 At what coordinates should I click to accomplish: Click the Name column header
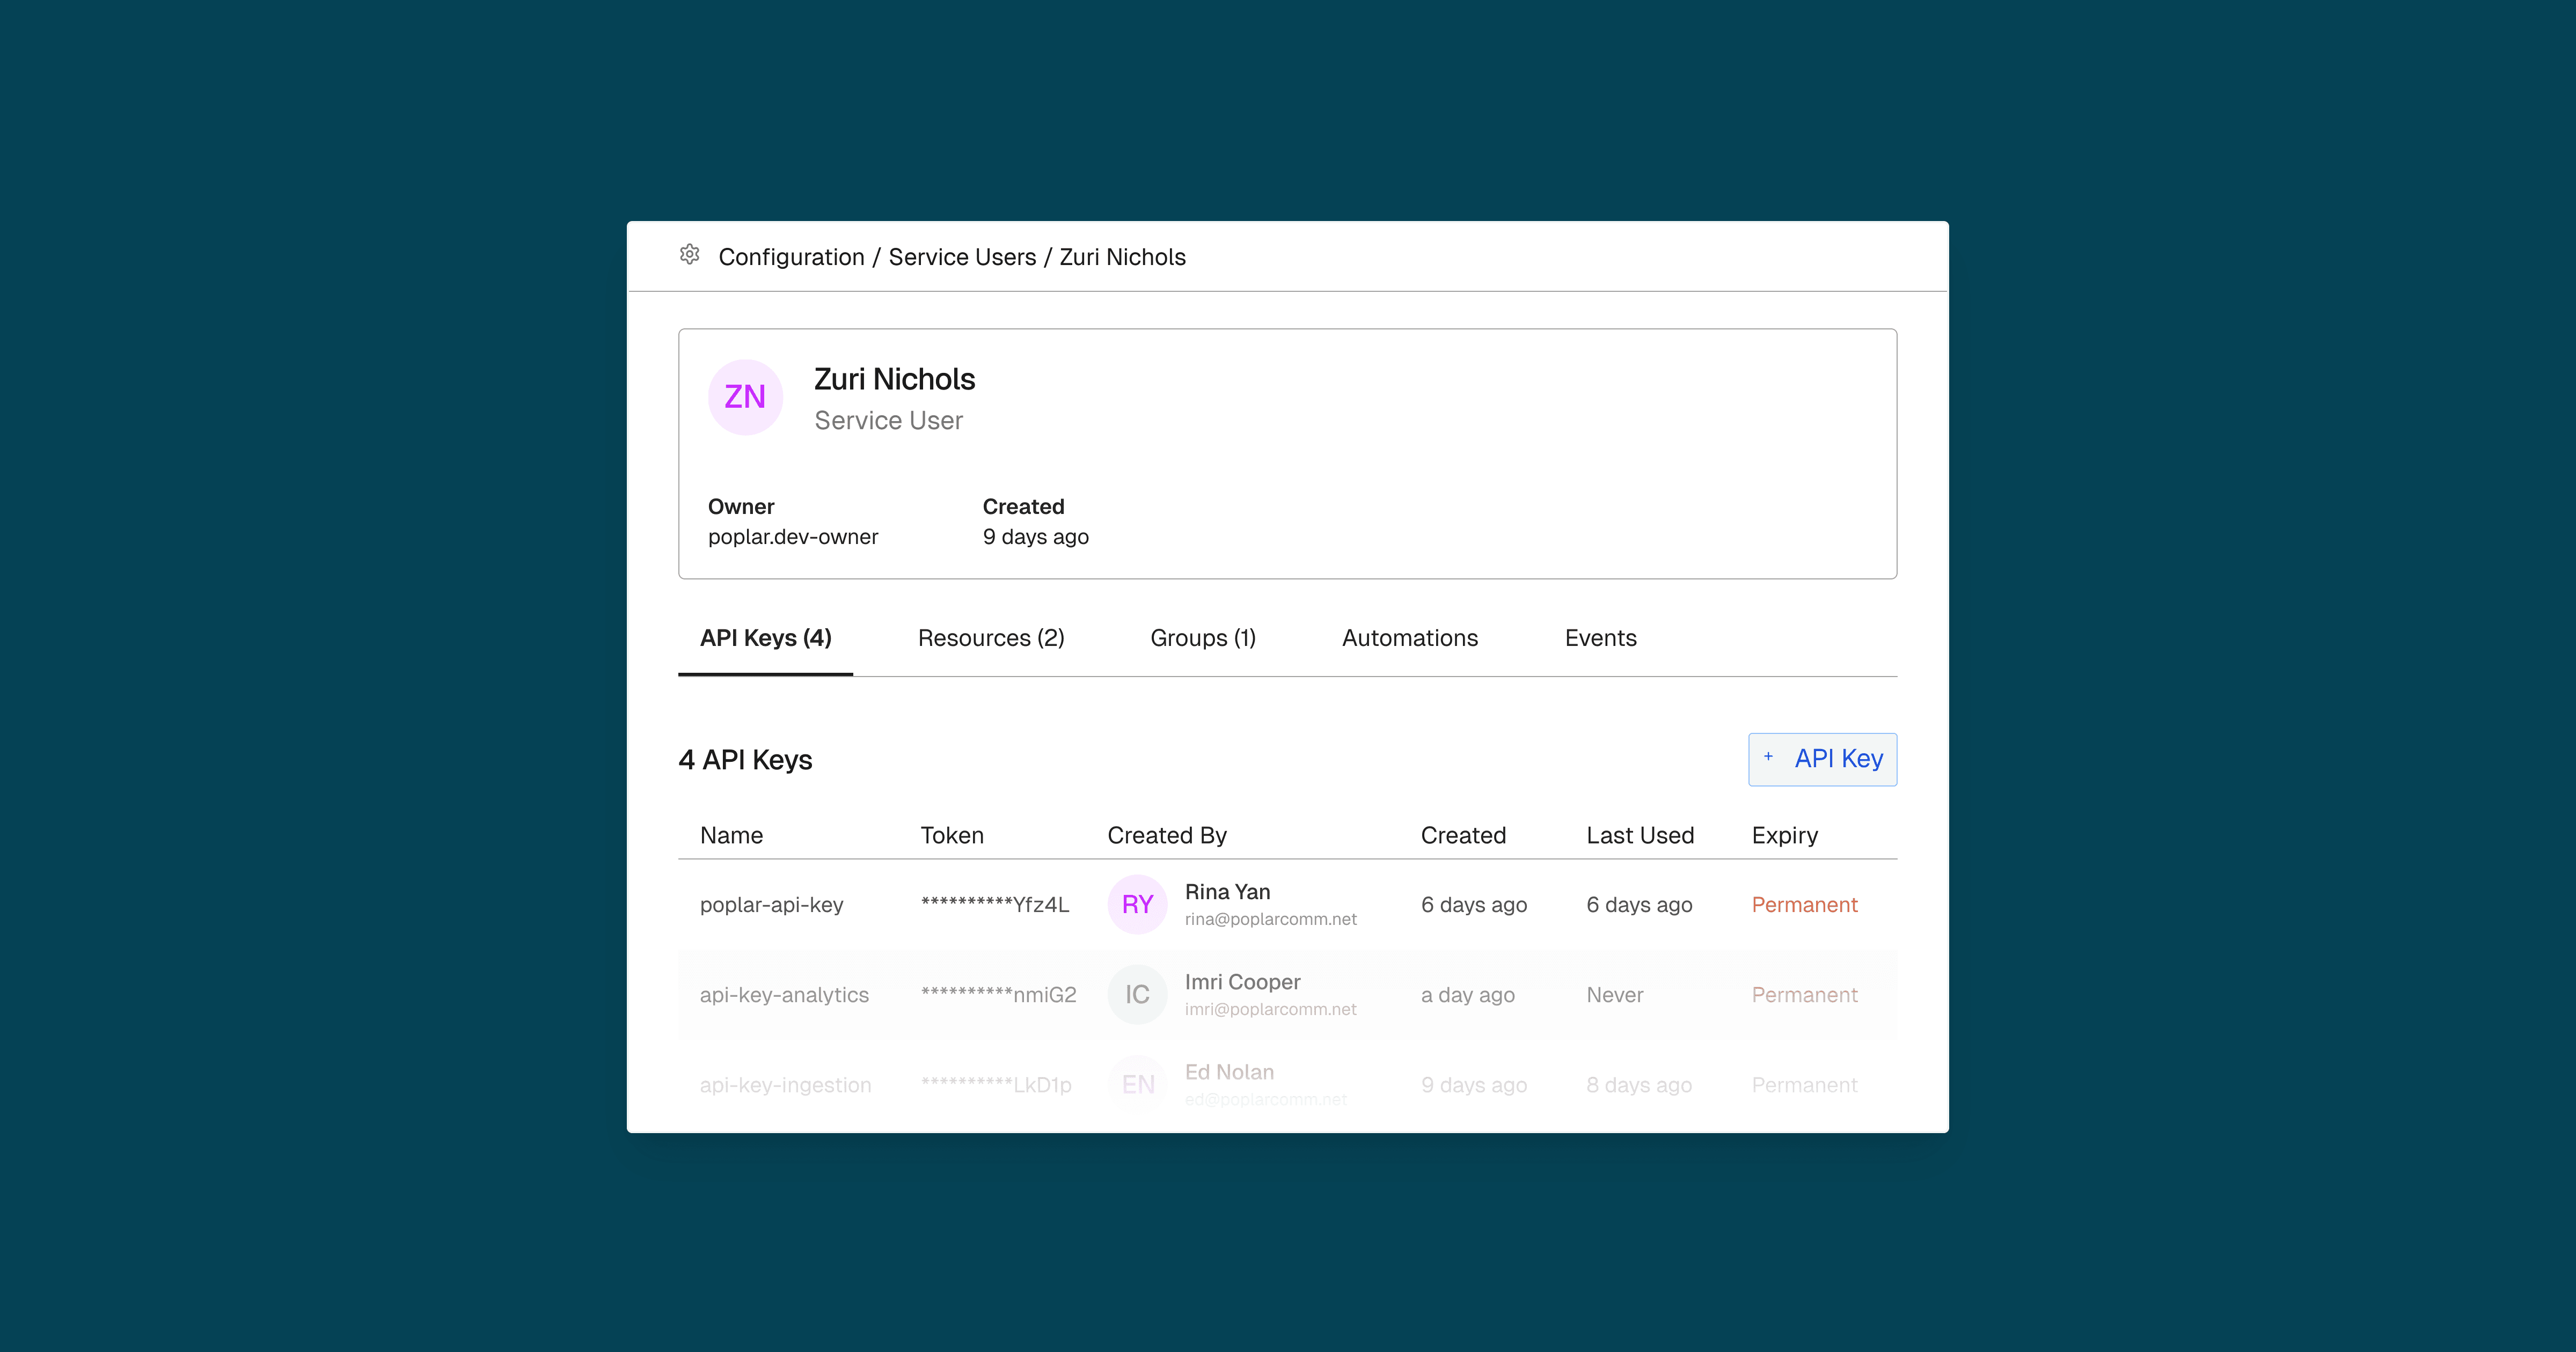point(731,835)
